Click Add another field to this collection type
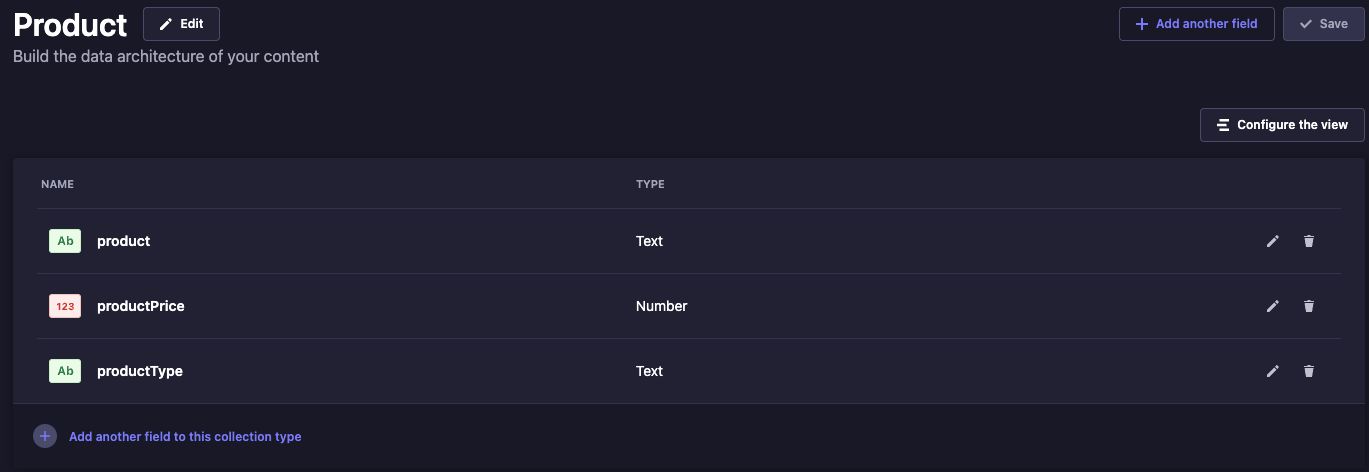Image resolution: width=1369 pixels, height=472 pixels. point(185,437)
